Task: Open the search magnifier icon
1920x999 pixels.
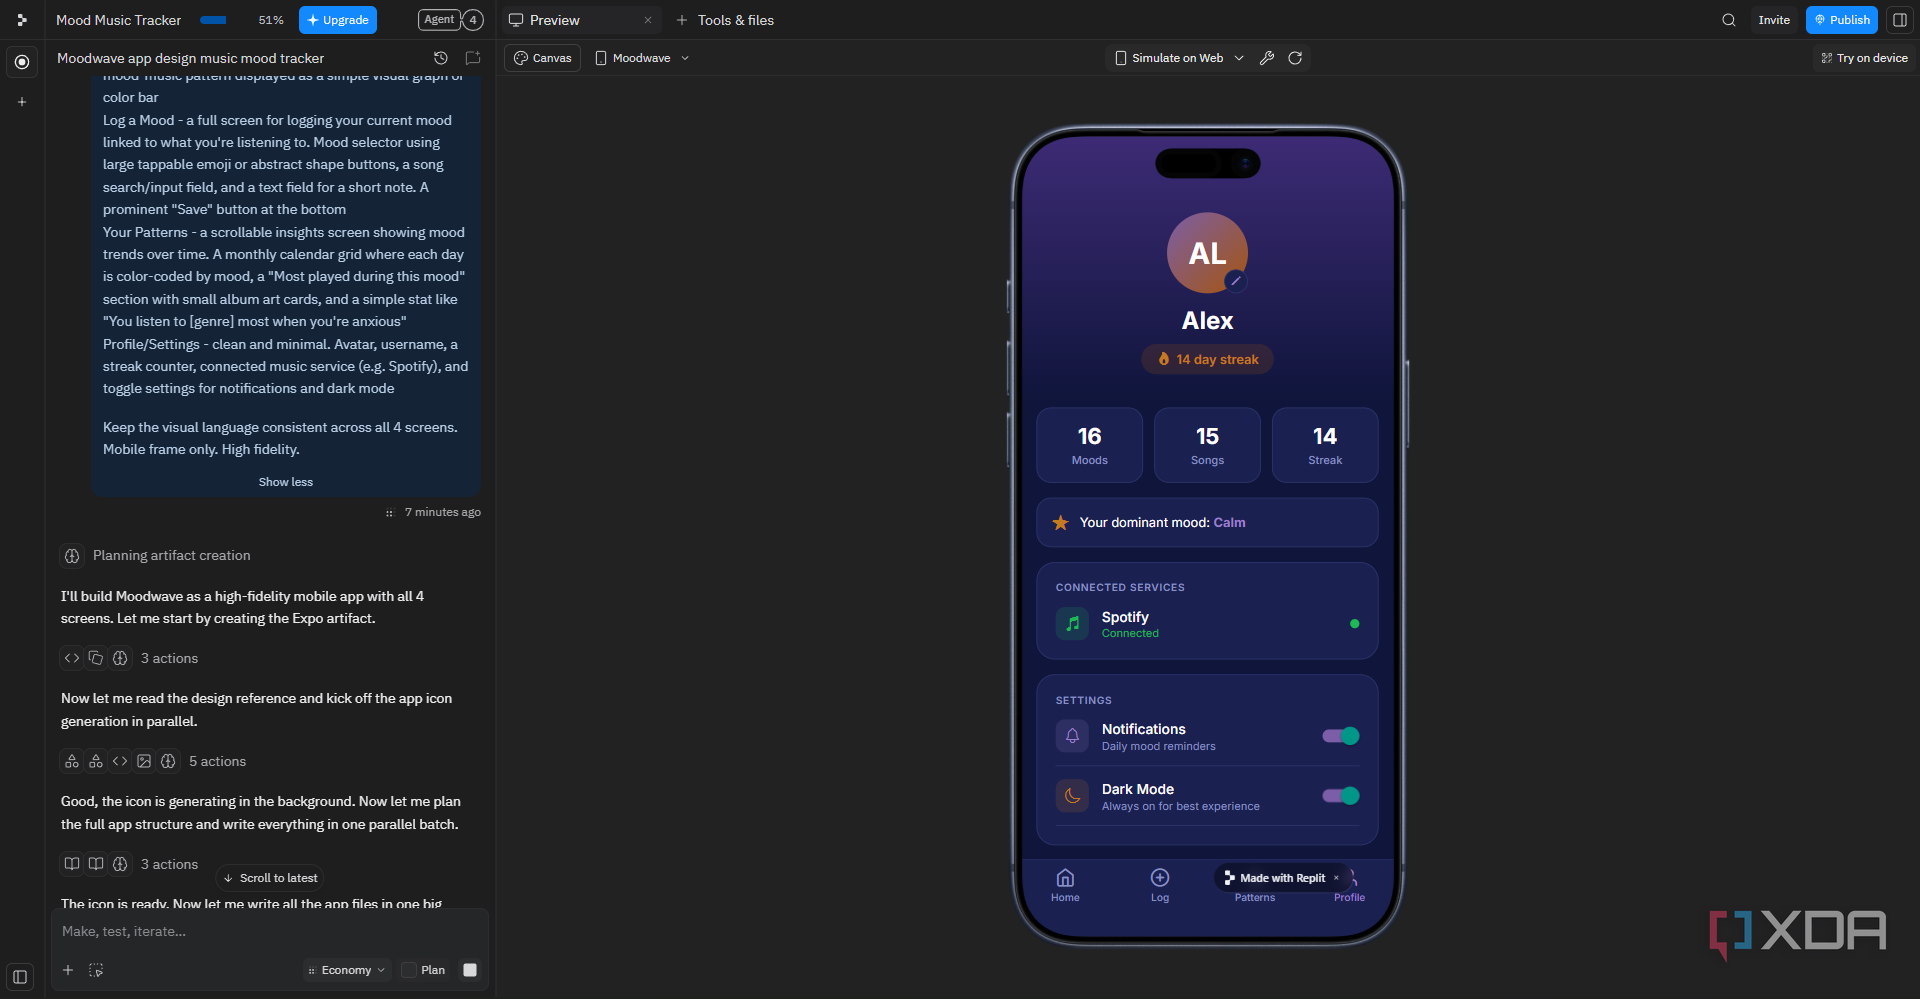Action: click(1728, 20)
